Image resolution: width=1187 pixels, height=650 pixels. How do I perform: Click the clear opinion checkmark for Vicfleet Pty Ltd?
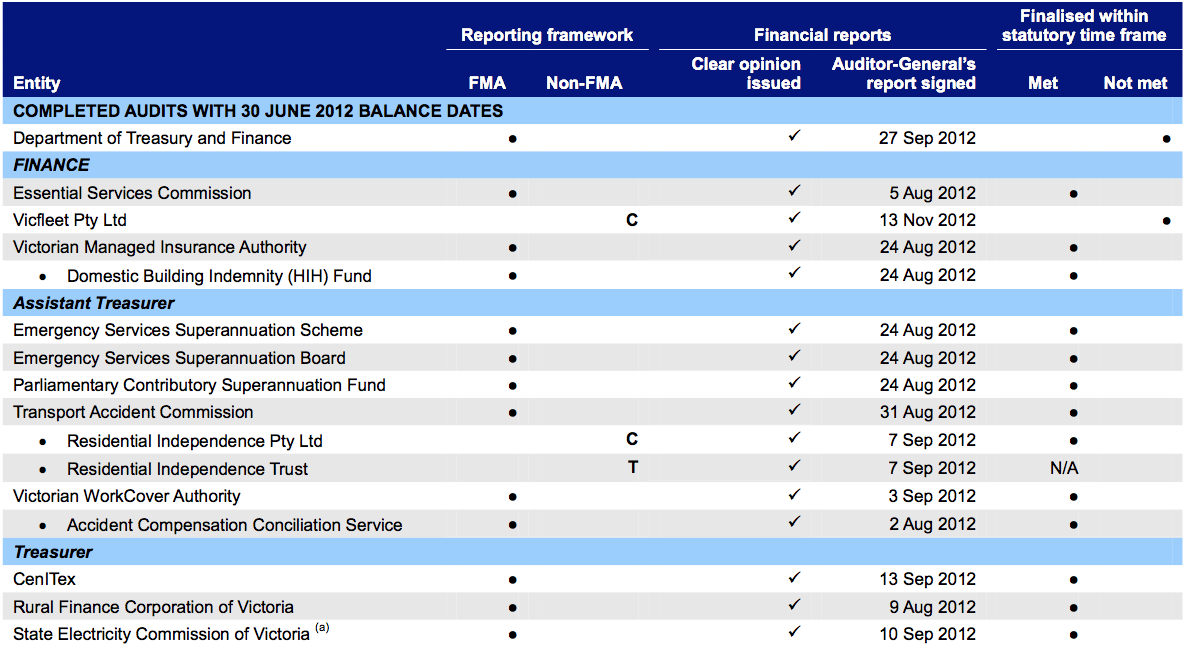coord(794,218)
